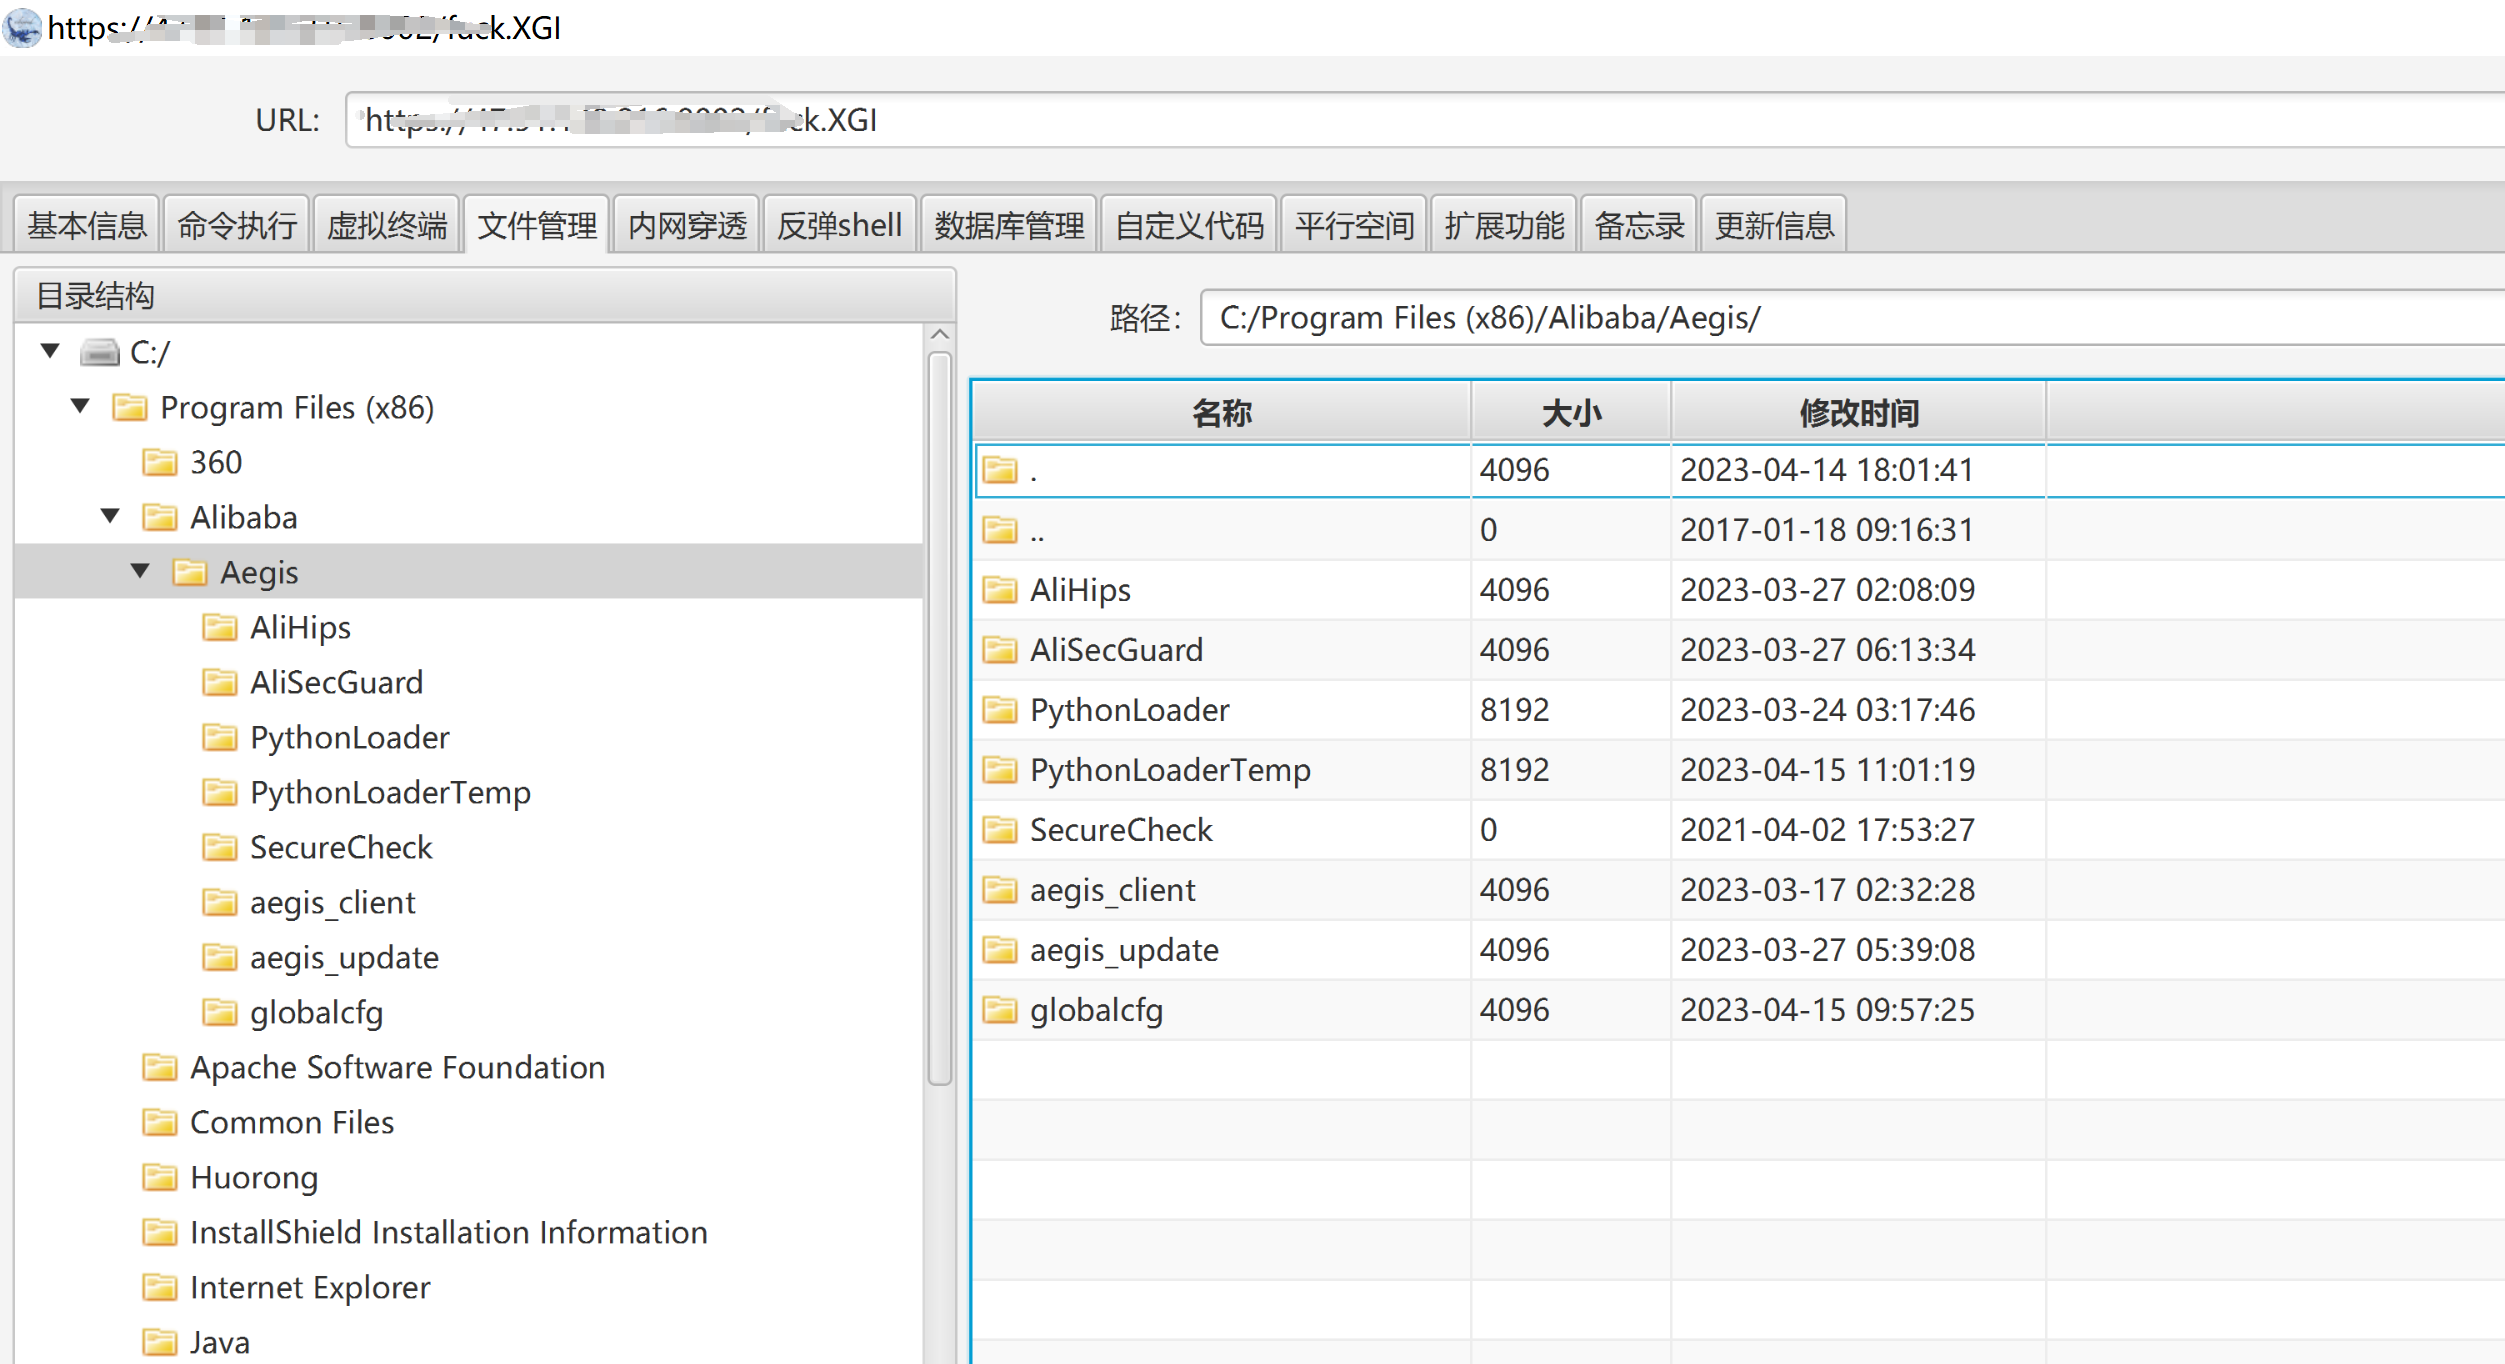Select 'Program Files (x86)' label in tree
This screenshot has width=2505, height=1364.
pyautogui.click(x=297, y=408)
